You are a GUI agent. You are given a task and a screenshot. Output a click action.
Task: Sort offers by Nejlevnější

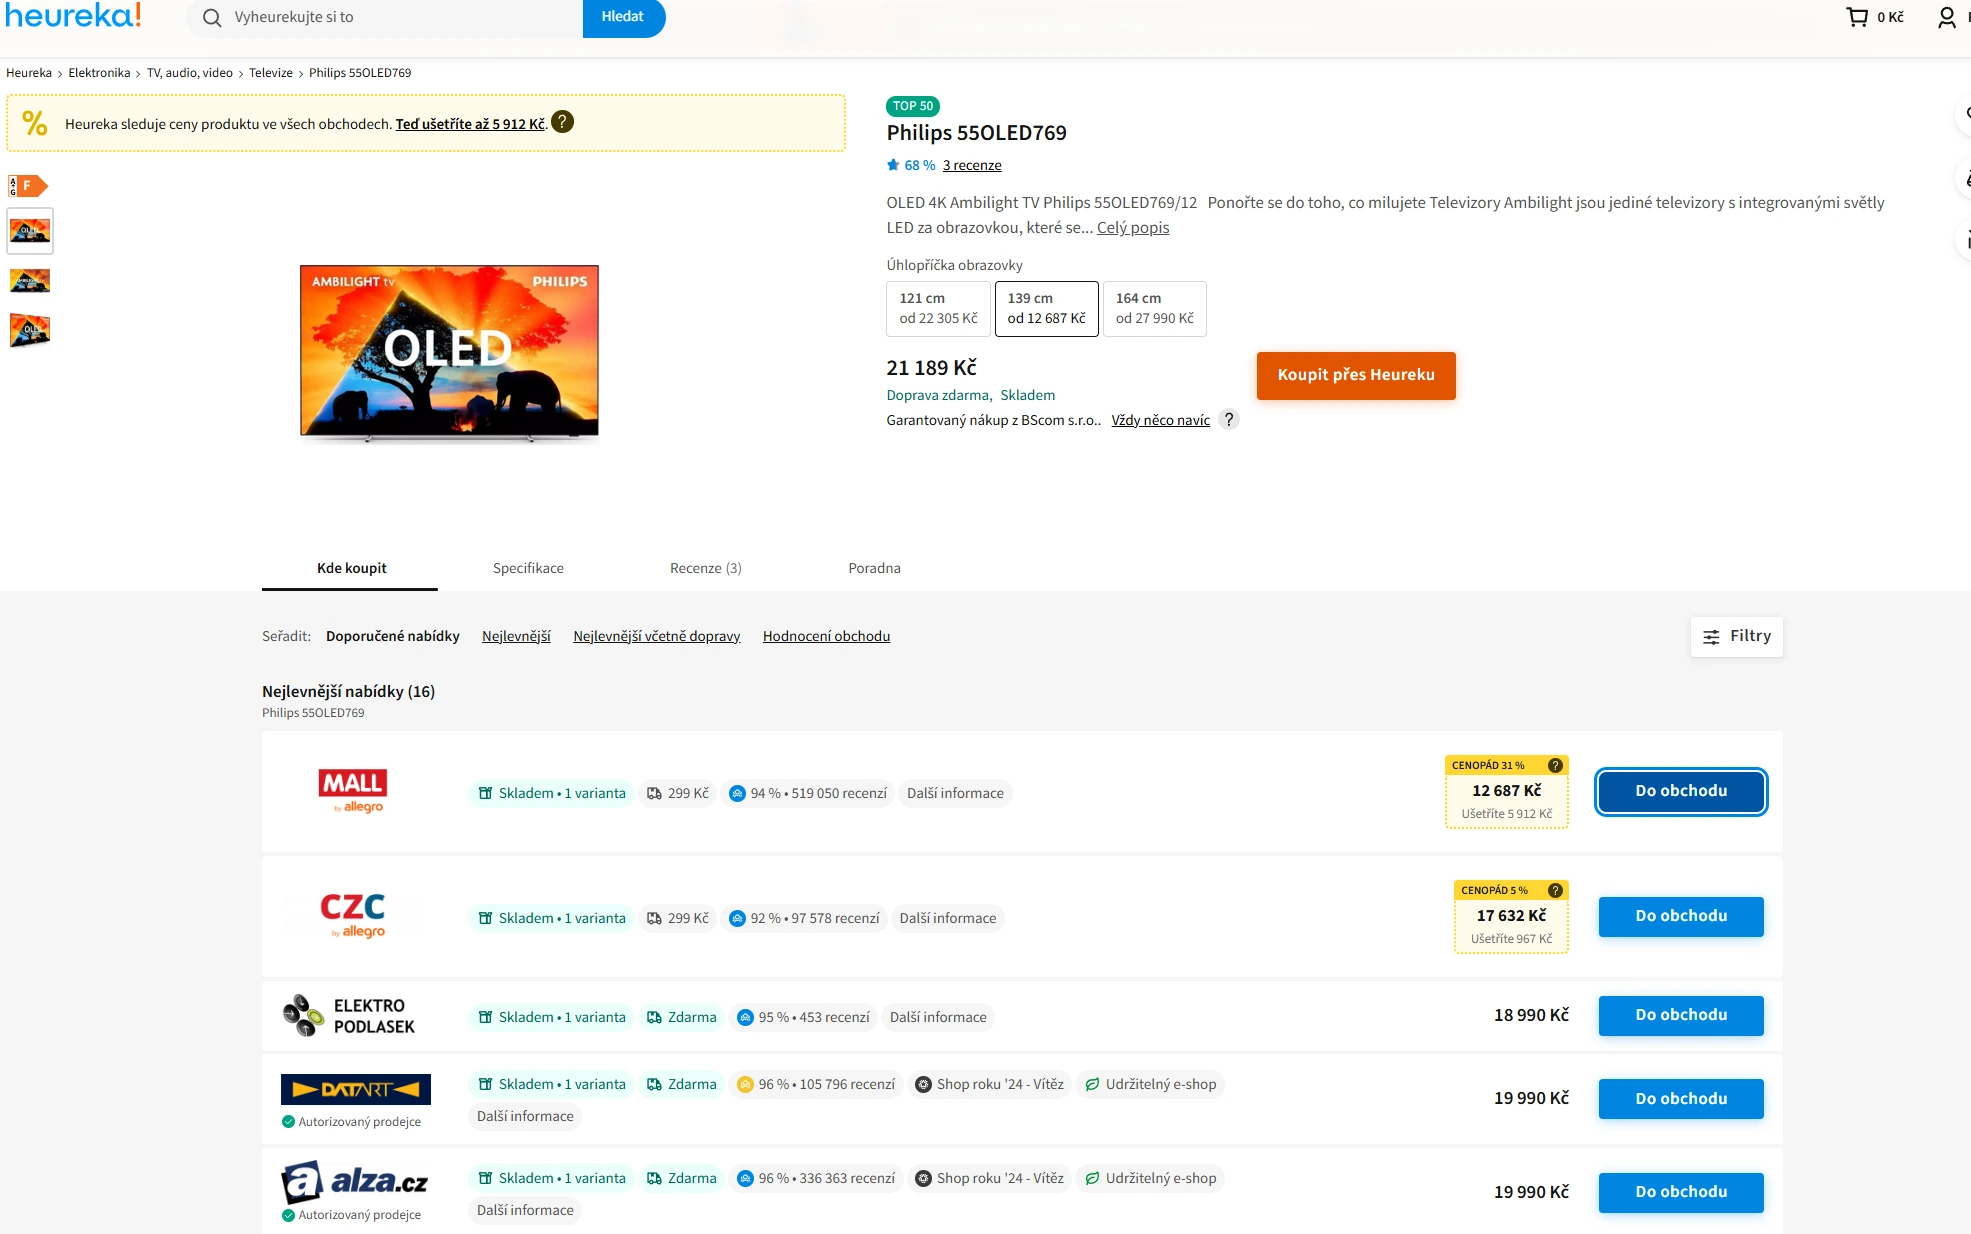(516, 636)
